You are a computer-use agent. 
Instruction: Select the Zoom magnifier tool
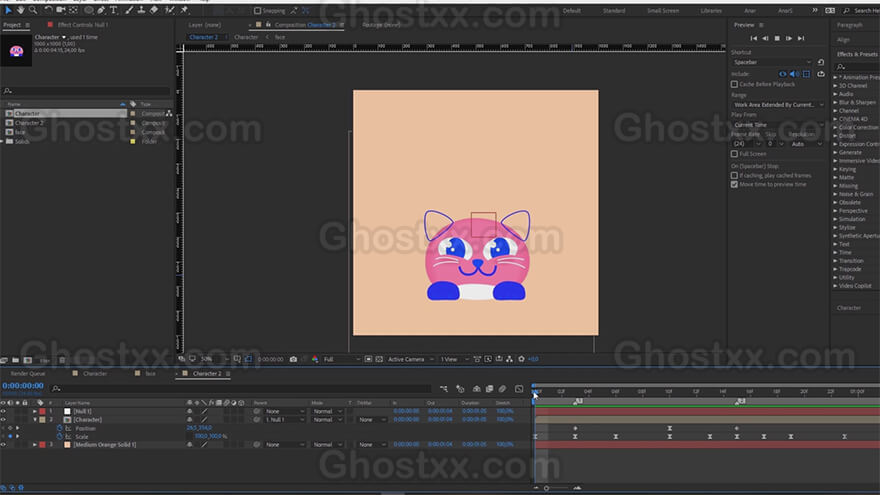33,10
